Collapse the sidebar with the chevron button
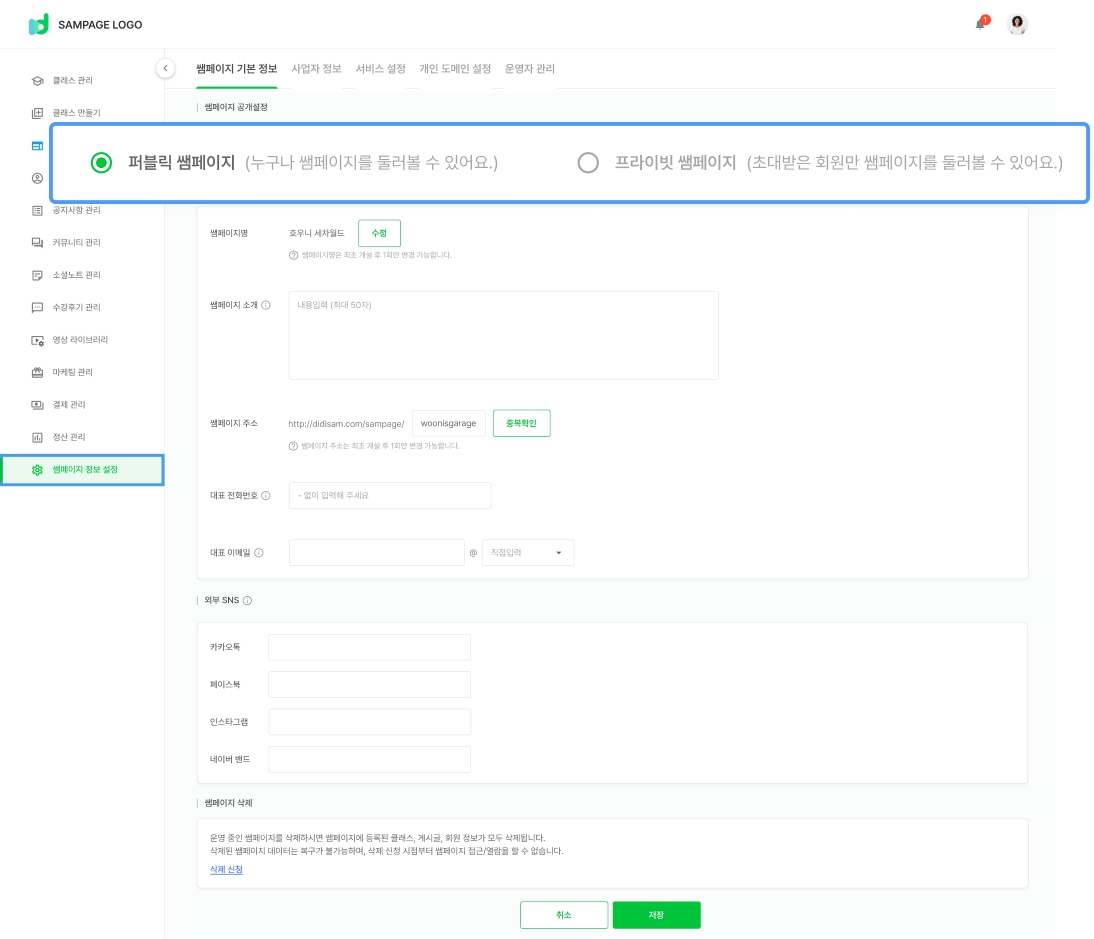Viewport: 1094px width, 939px height. point(166,68)
